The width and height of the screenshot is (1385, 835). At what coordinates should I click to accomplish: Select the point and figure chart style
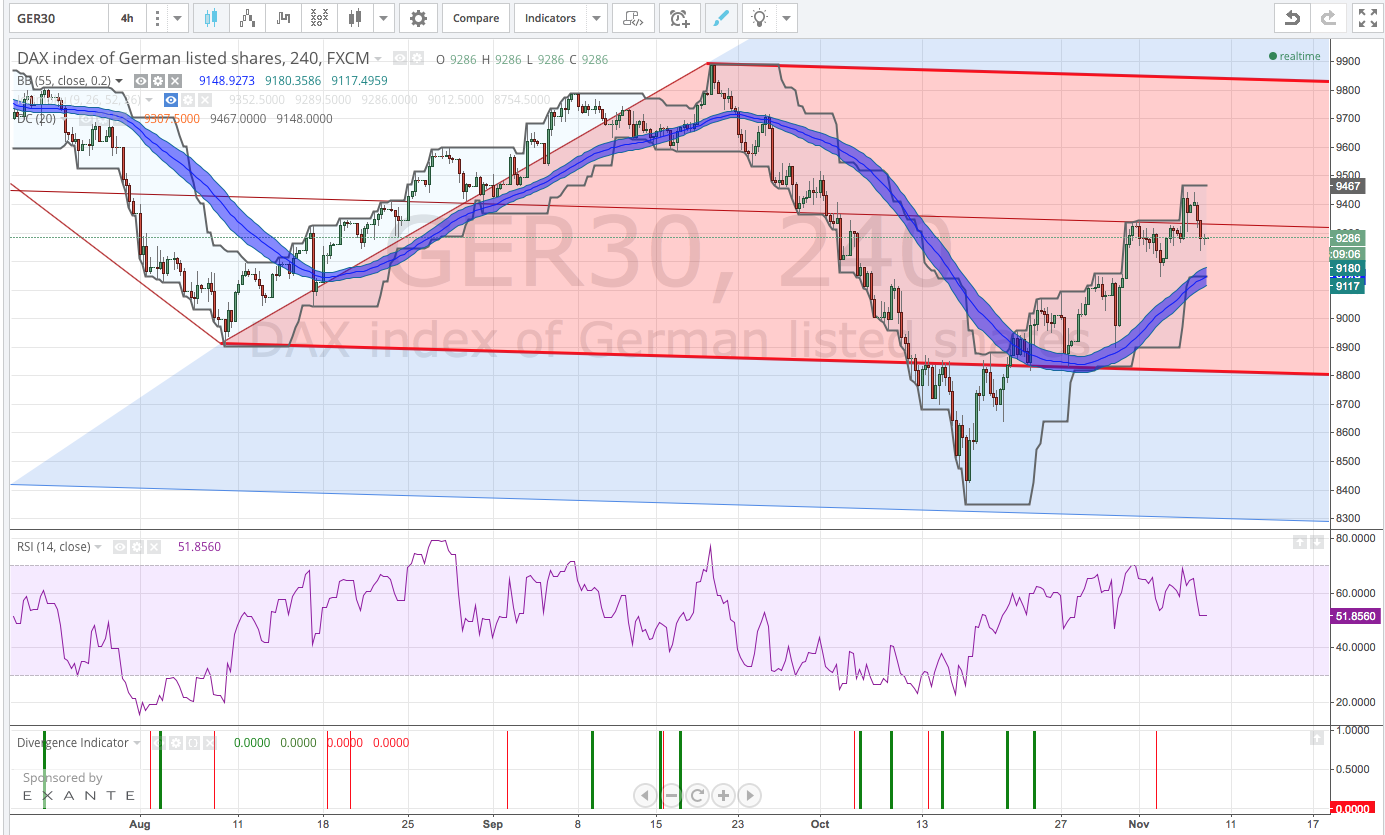click(319, 18)
